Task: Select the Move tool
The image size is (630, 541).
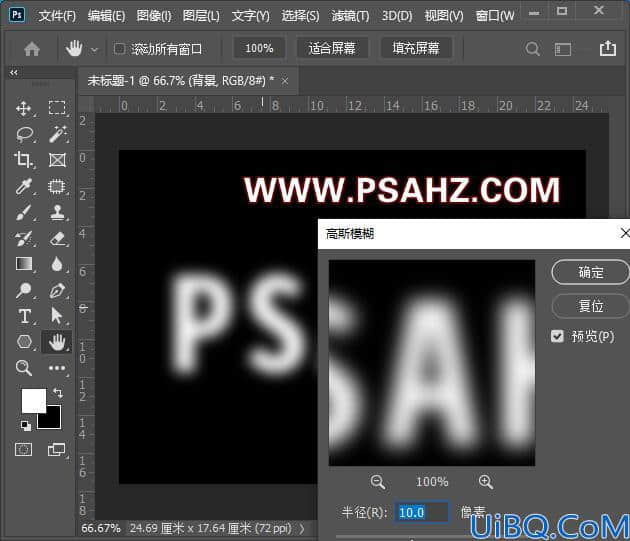Action: (x=23, y=109)
